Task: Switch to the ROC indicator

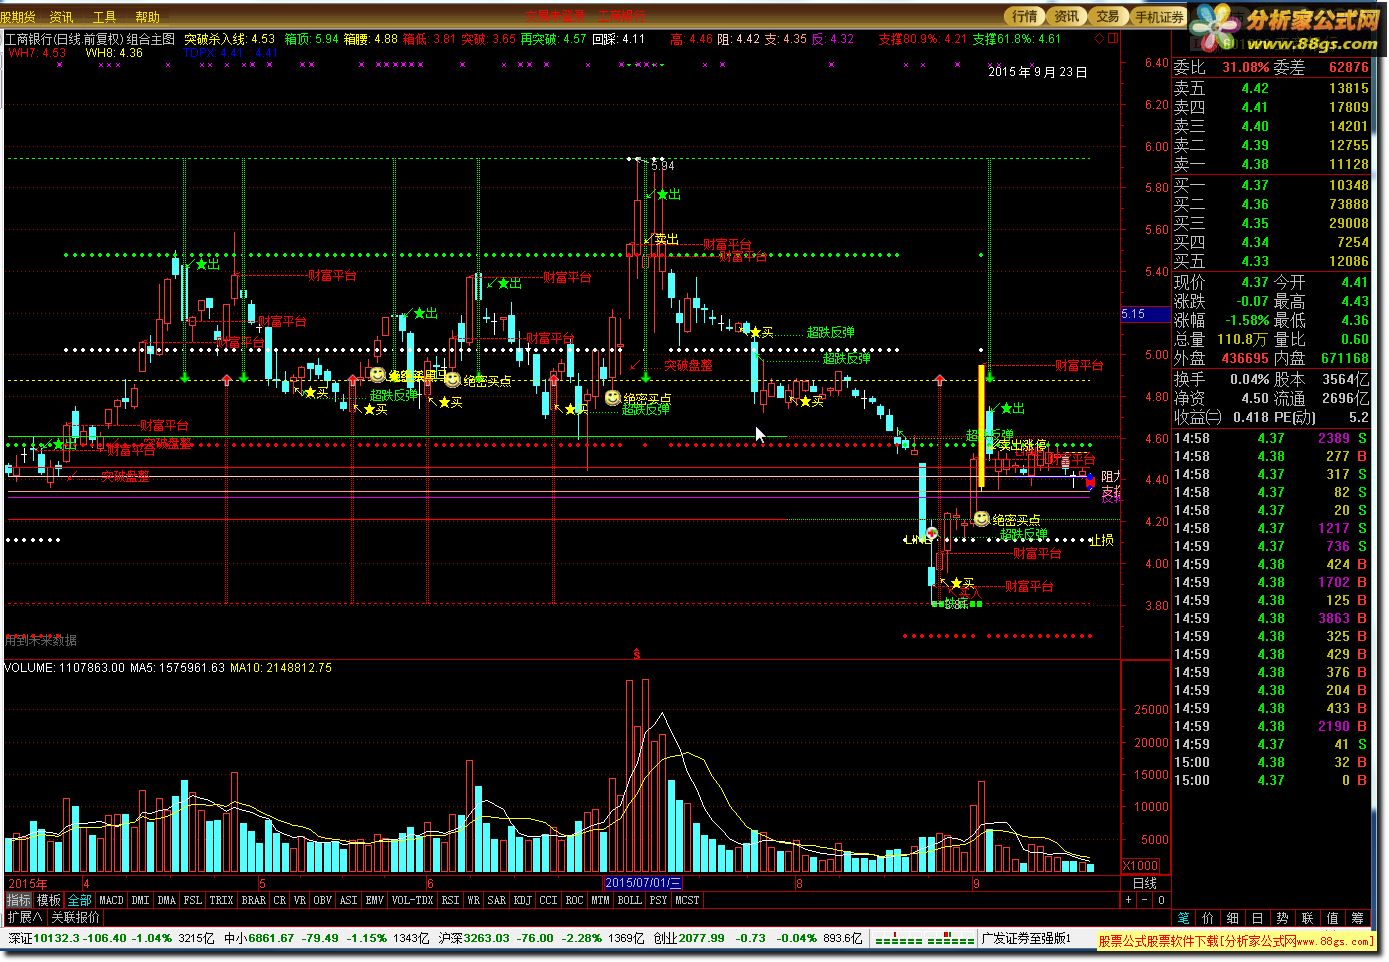Action: pos(574,900)
